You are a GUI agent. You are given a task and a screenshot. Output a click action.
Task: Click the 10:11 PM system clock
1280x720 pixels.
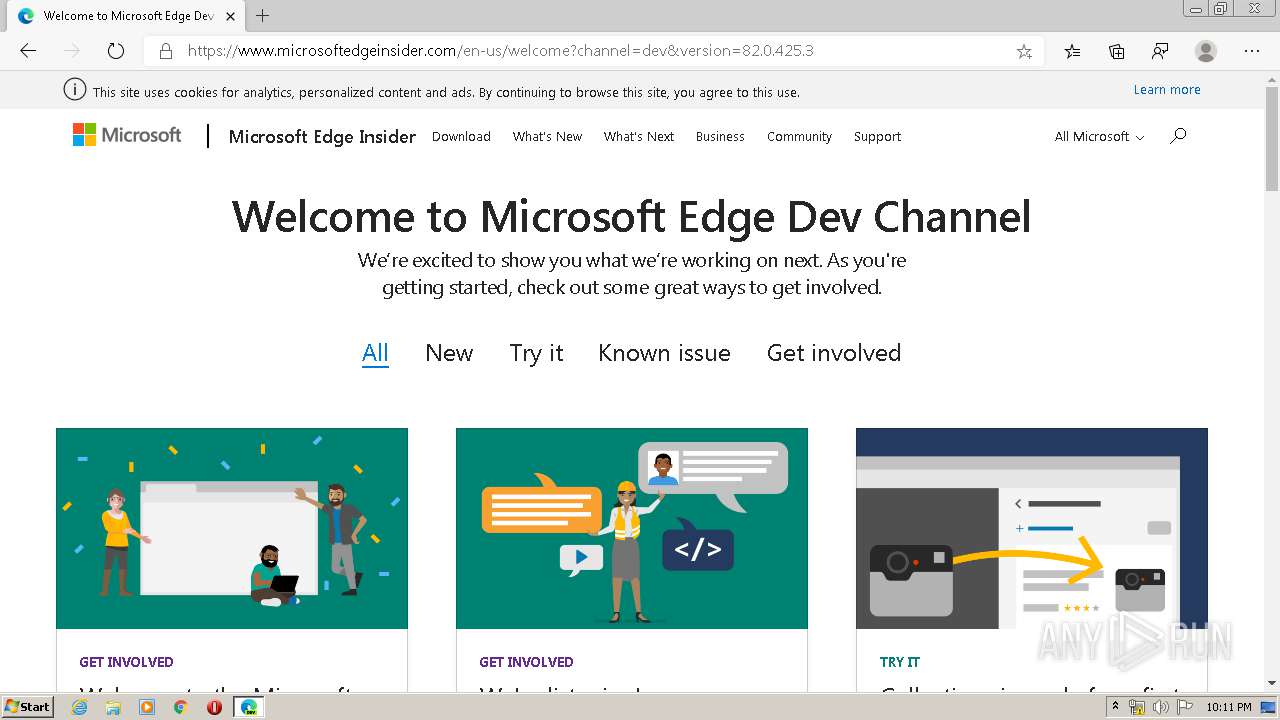click(x=1229, y=707)
